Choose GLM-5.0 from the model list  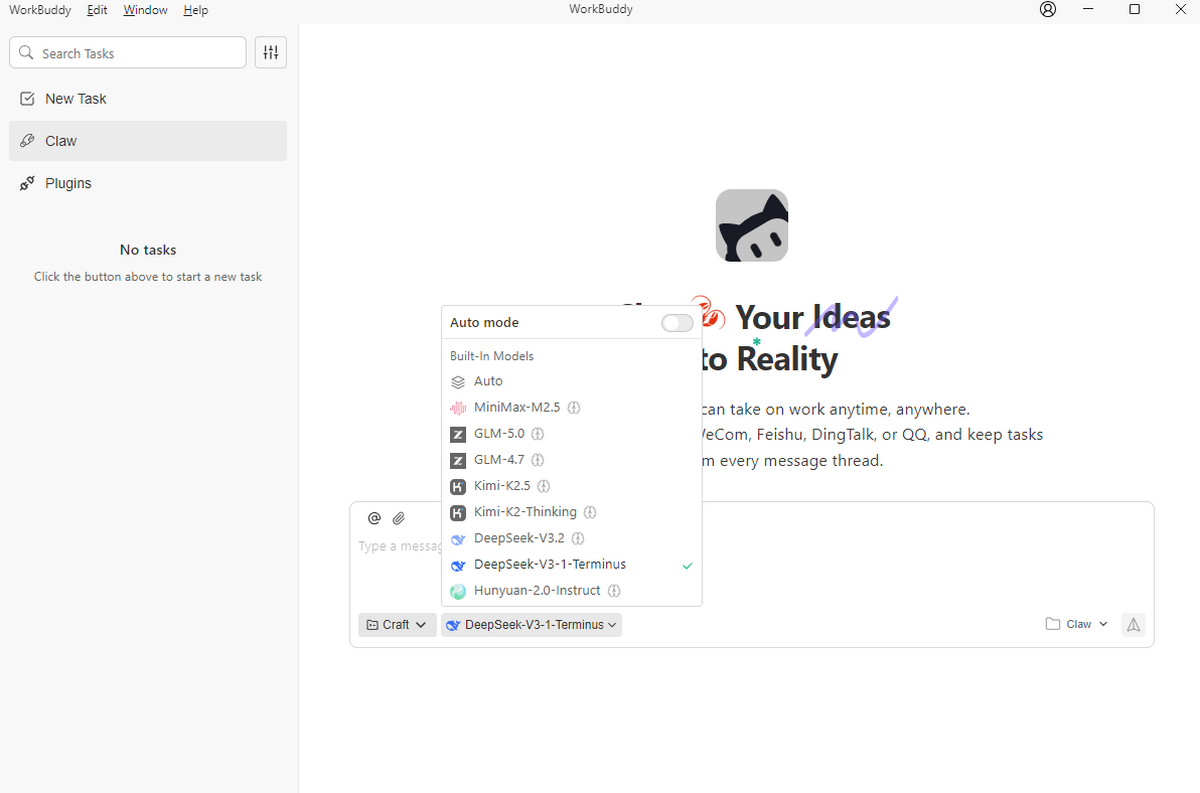[499, 434]
